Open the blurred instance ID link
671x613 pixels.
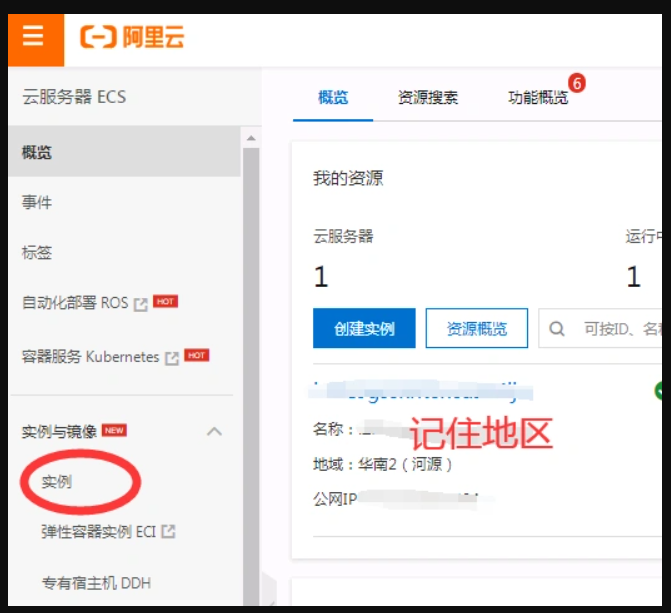pos(420,391)
